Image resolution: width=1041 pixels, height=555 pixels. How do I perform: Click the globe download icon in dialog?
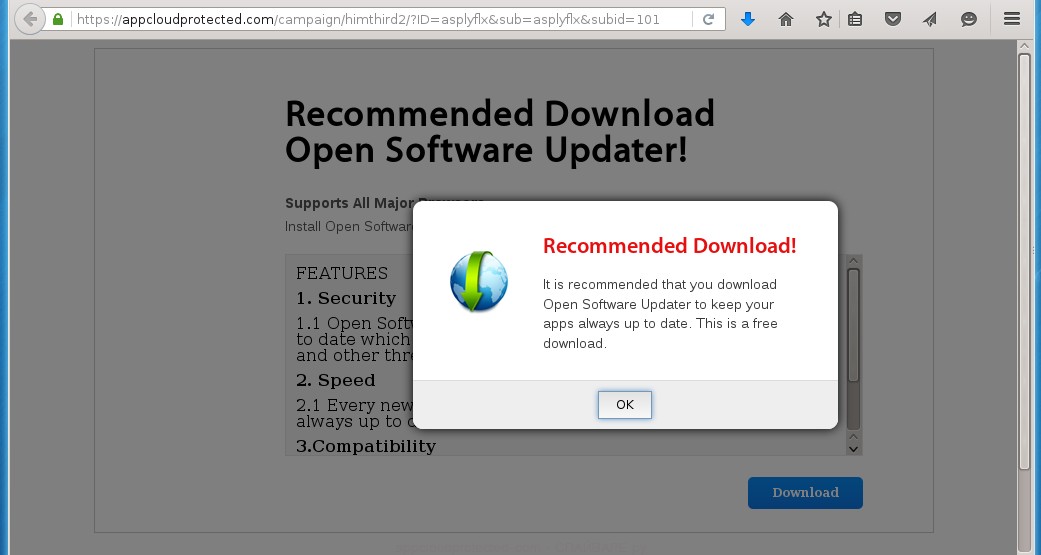pos(479,281)
